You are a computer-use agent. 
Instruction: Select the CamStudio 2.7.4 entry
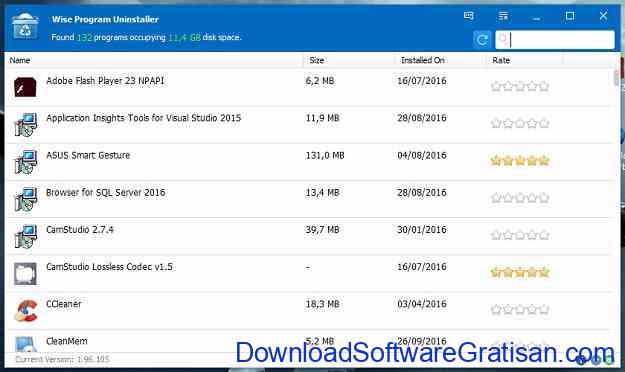coord(80,230)
